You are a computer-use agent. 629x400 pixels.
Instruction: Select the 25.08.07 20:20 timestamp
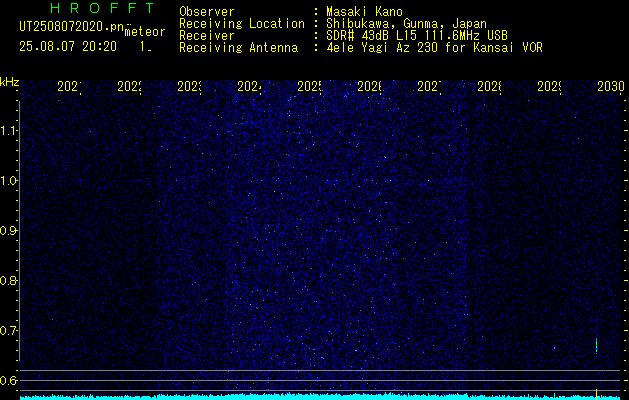[x=68, y=47]
